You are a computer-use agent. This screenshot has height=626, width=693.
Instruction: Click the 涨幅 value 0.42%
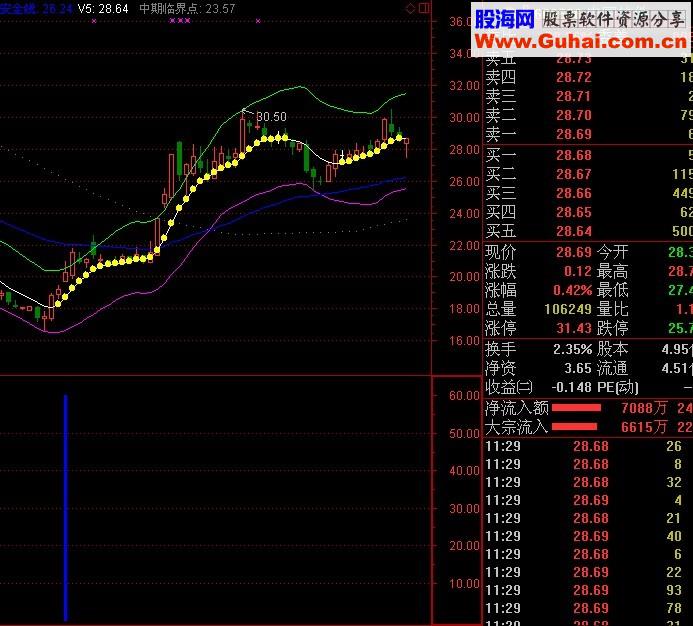(x=572, y=290)
